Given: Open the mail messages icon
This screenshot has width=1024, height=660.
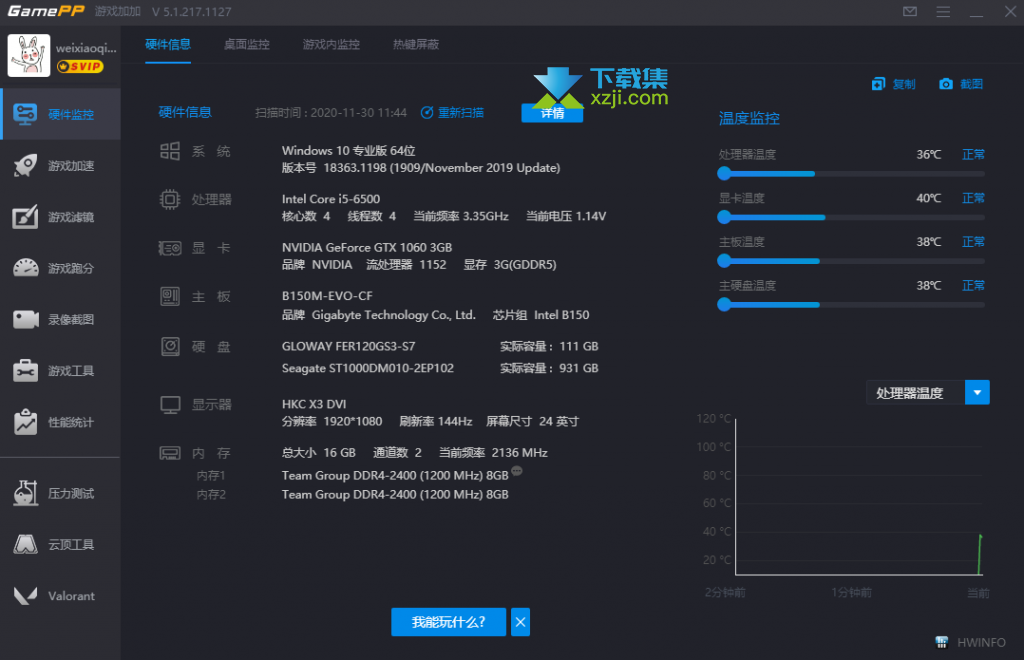Looking at the screenshot, I should coord(910,11).
